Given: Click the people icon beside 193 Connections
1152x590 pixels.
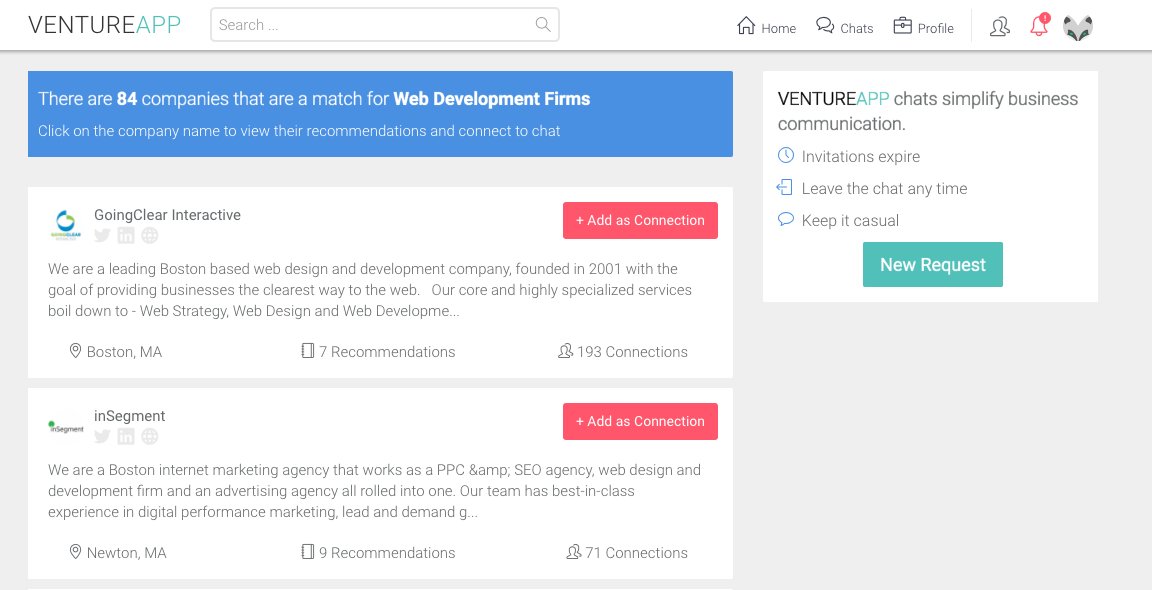Looking at the screenshot, I should pos(565,350).
